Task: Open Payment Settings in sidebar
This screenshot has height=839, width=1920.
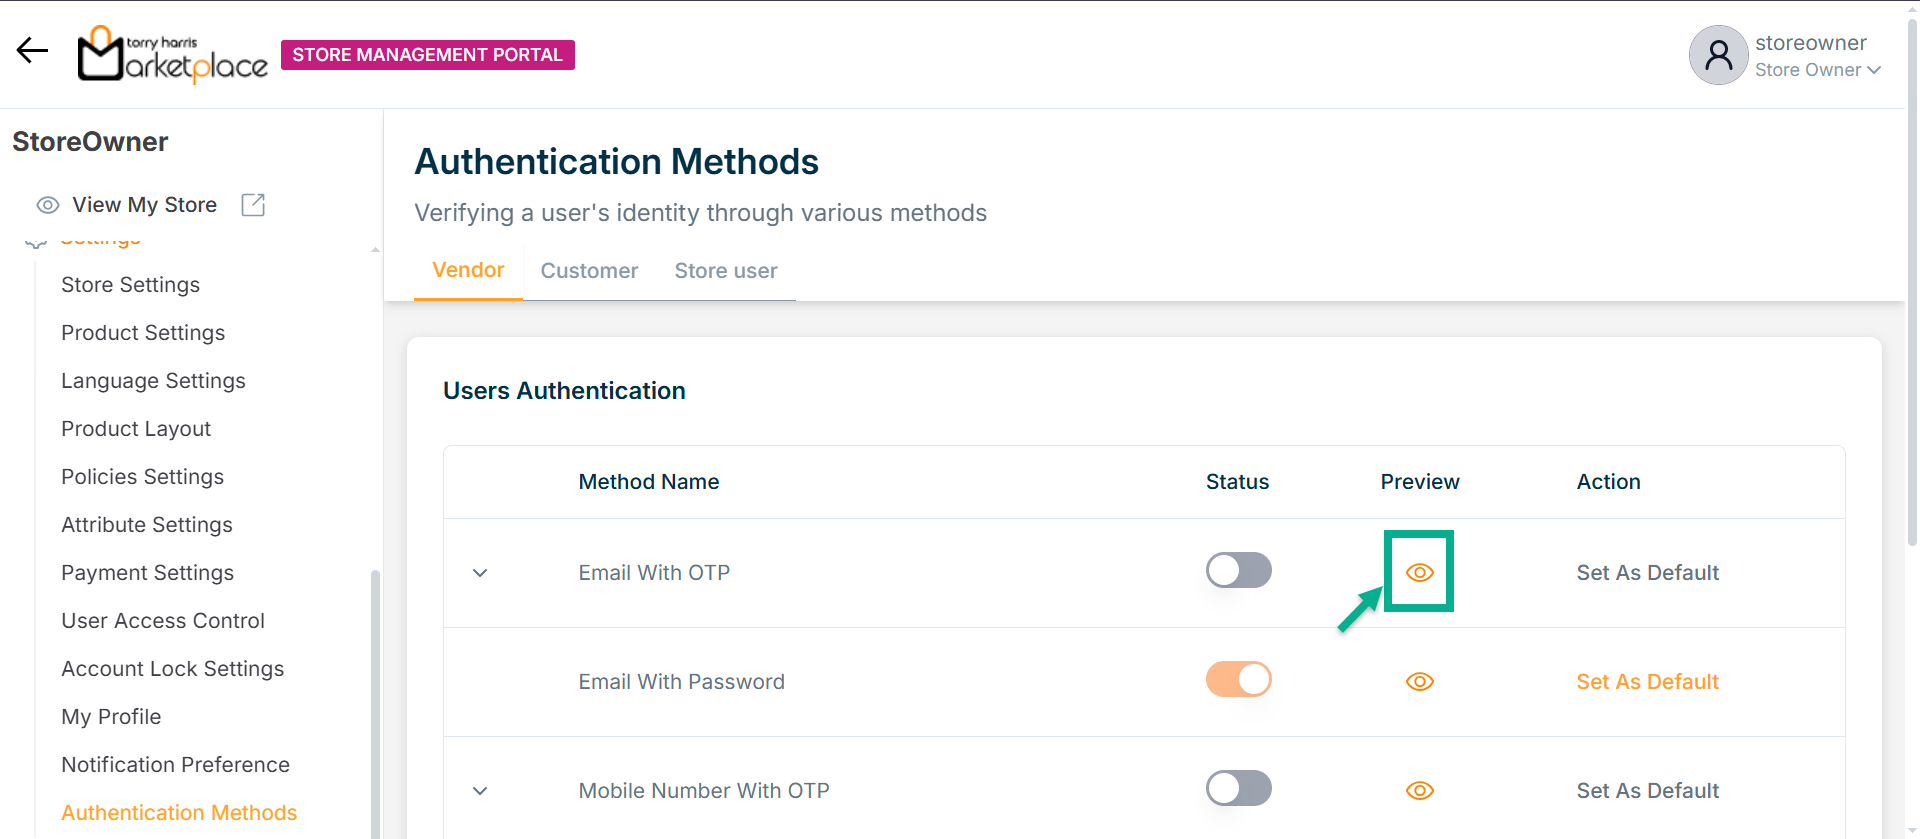Action: point(147,573)
